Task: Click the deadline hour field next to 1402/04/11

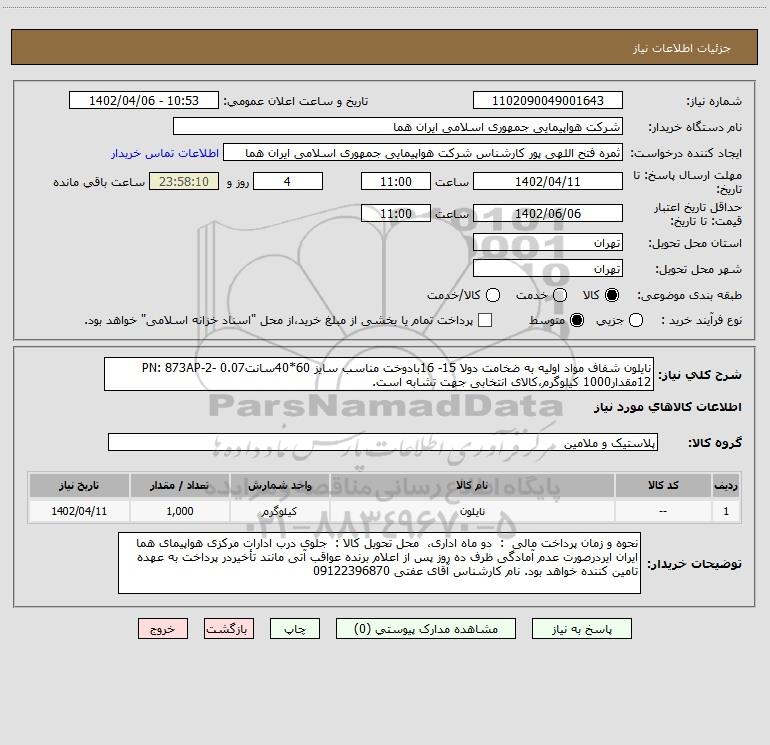Action: click(x=396, y=181)
